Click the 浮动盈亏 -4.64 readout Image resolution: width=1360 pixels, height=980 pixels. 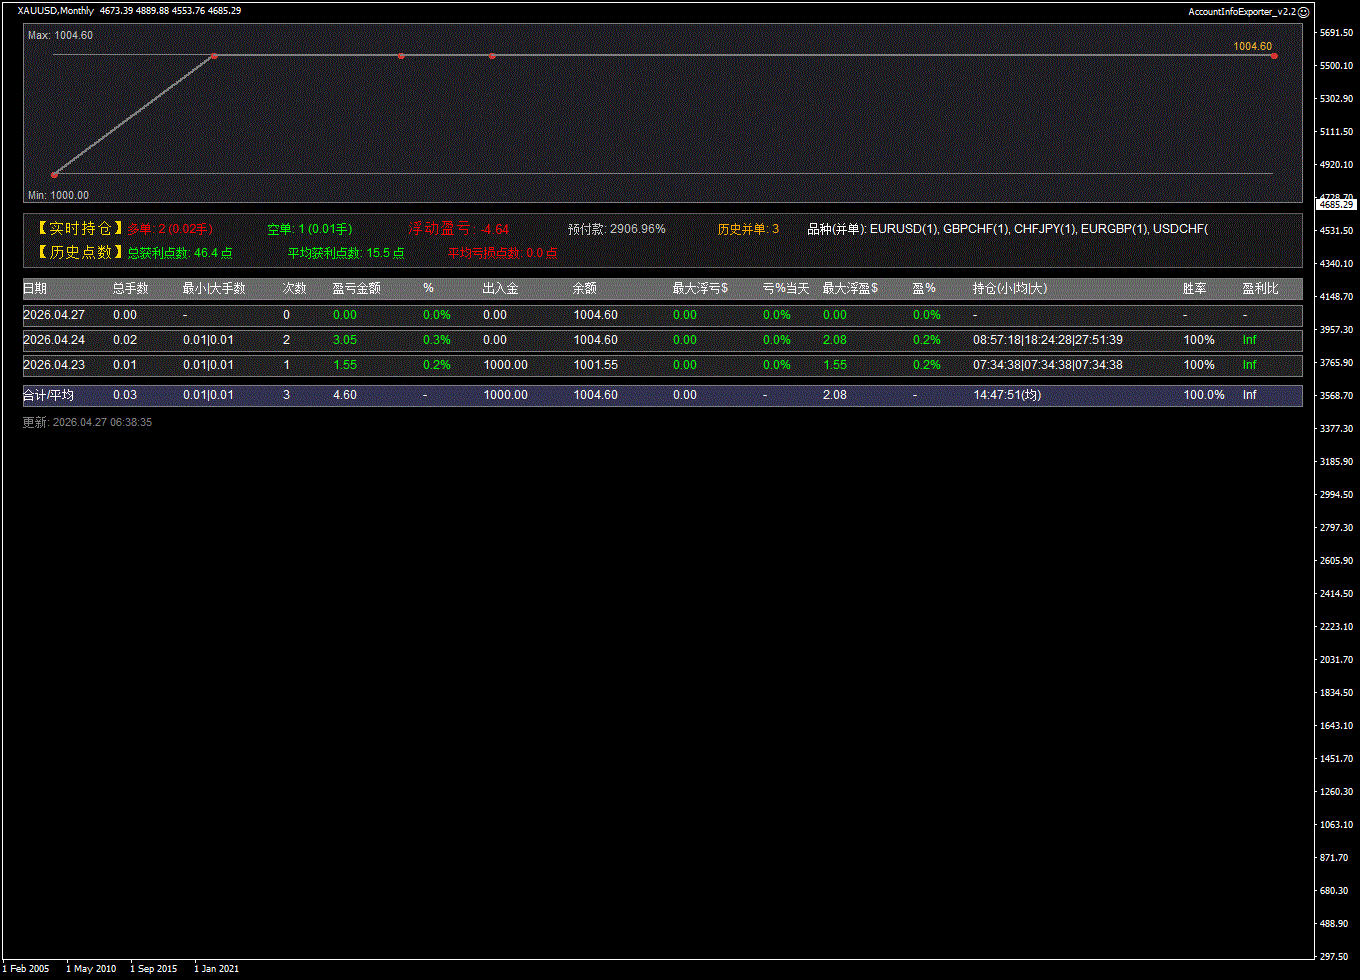click(x=459, y=229)
